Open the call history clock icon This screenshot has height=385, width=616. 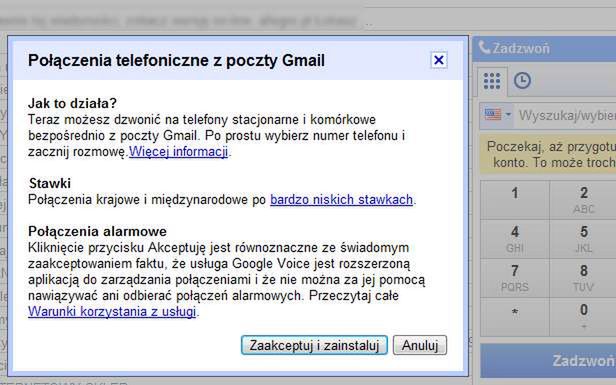tap(522, 81)
